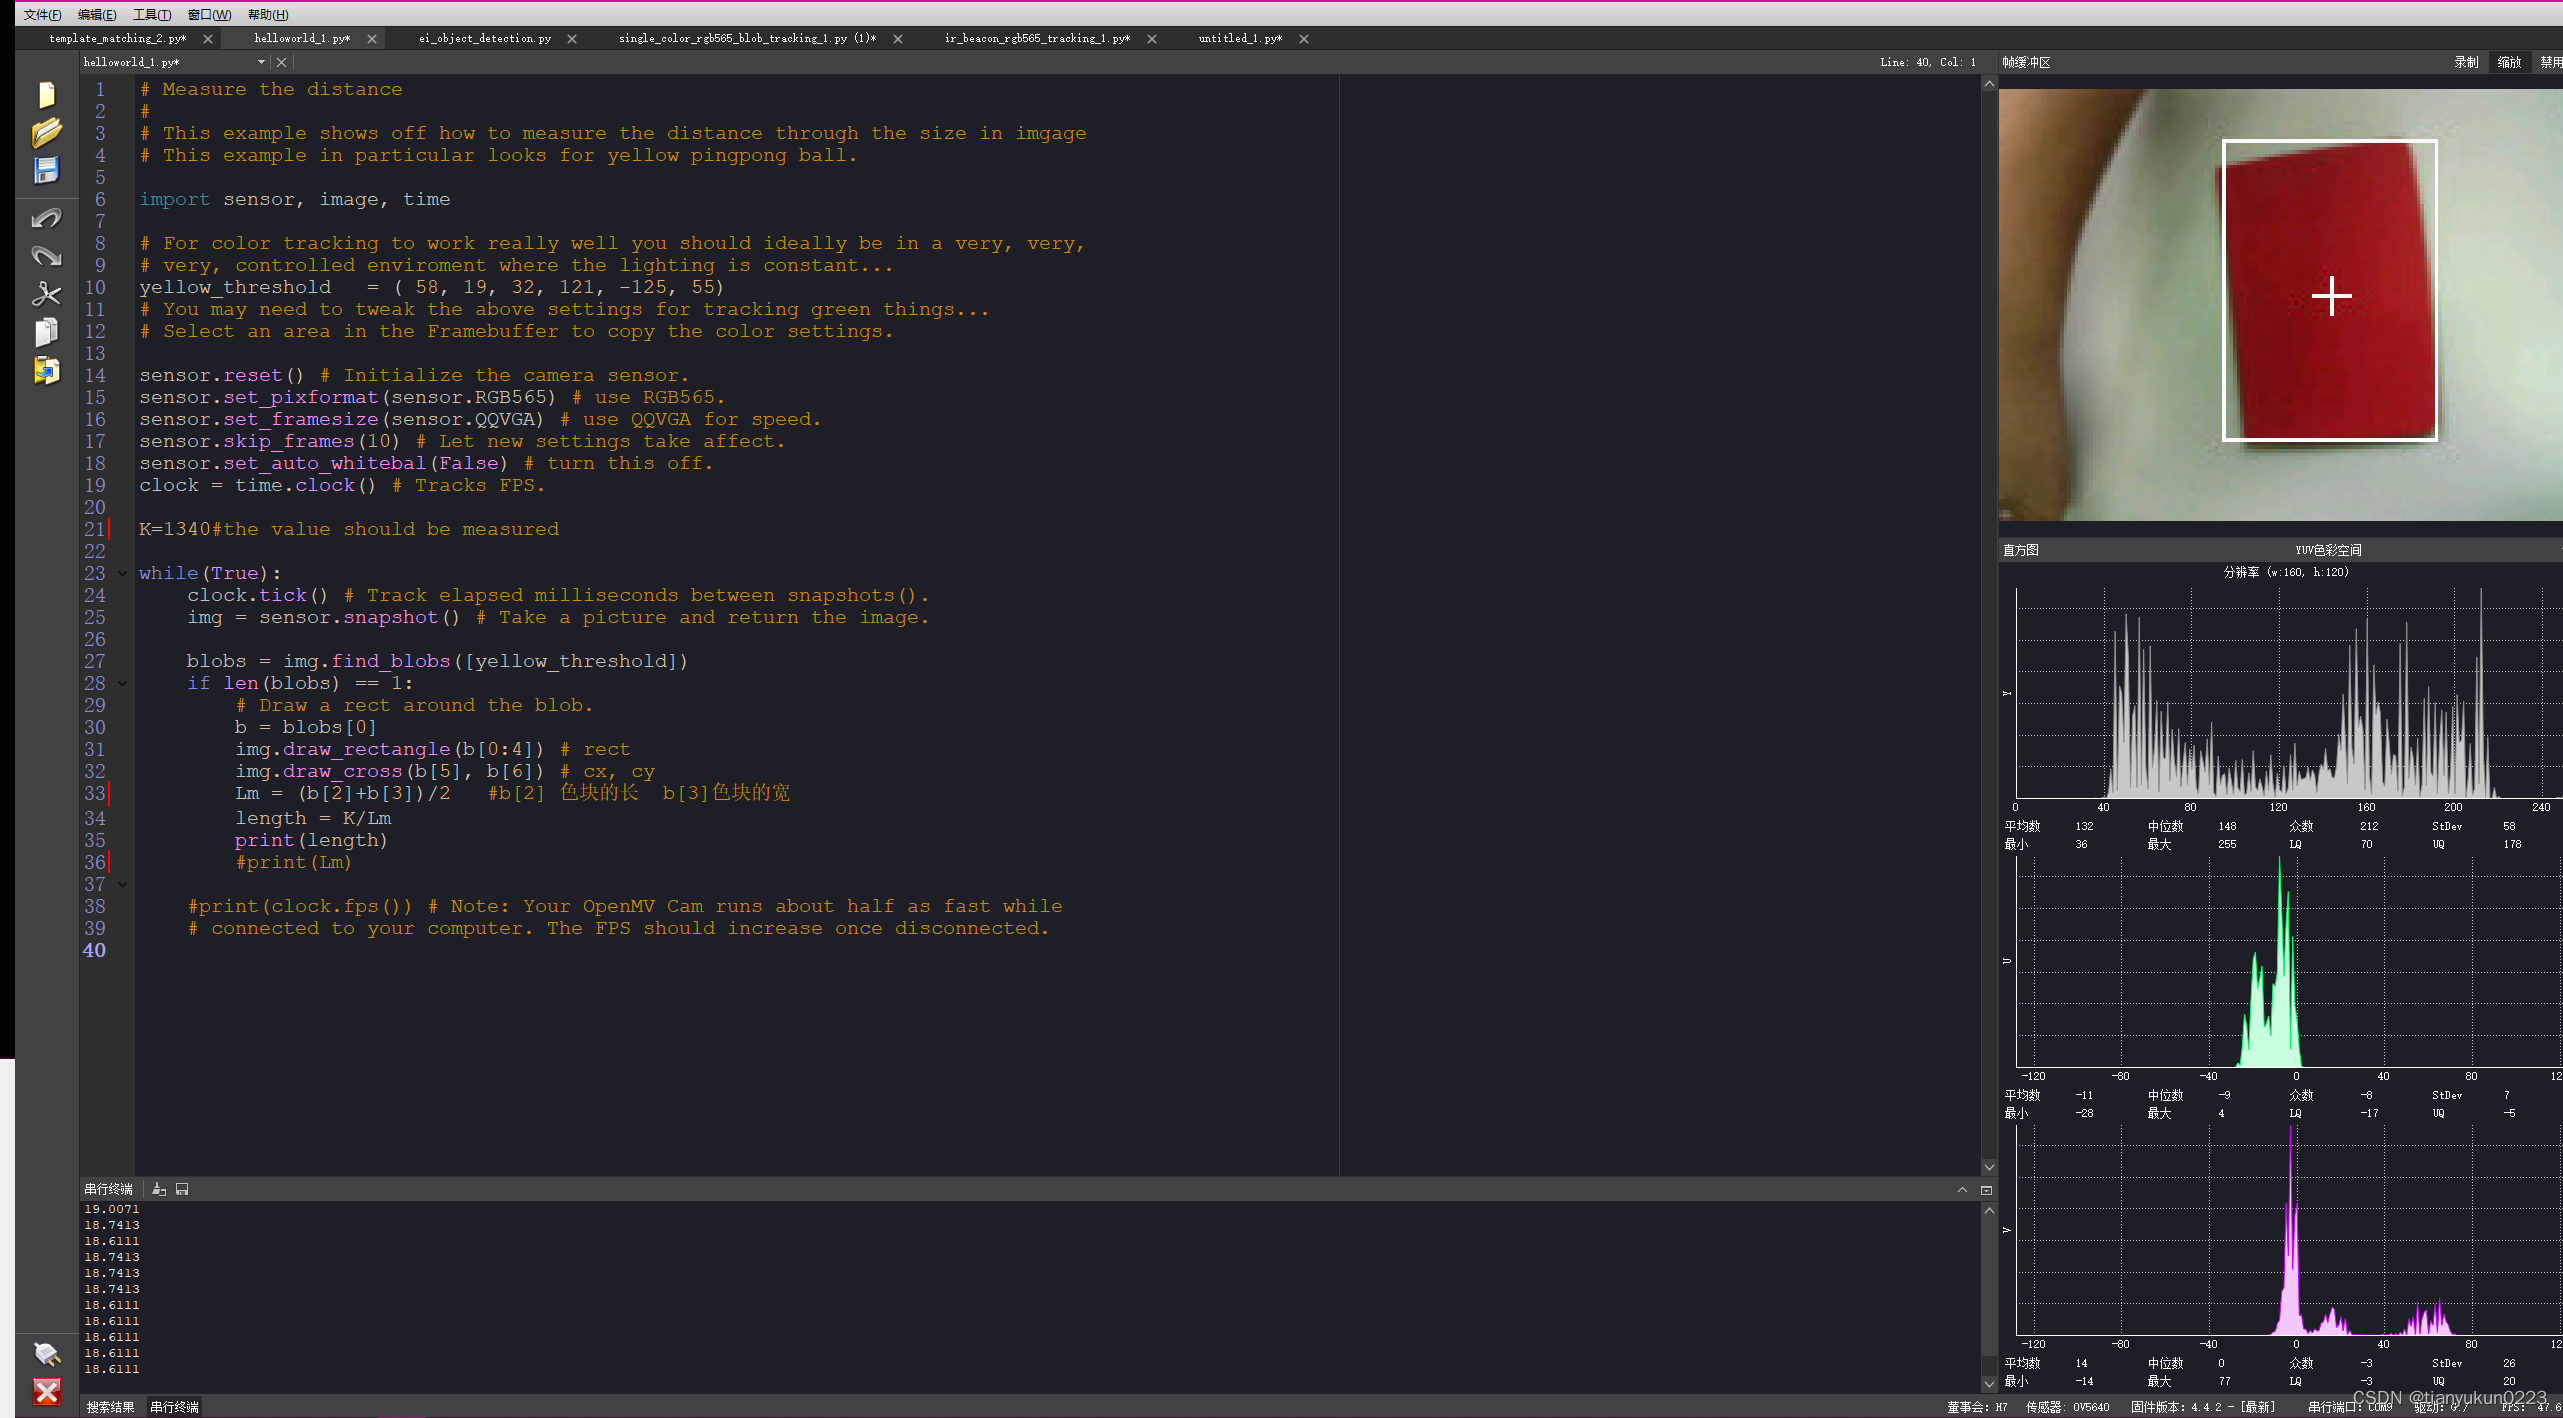Open the 工具 menu
Screen dimensions: 2563x1418
click(152, 14)
